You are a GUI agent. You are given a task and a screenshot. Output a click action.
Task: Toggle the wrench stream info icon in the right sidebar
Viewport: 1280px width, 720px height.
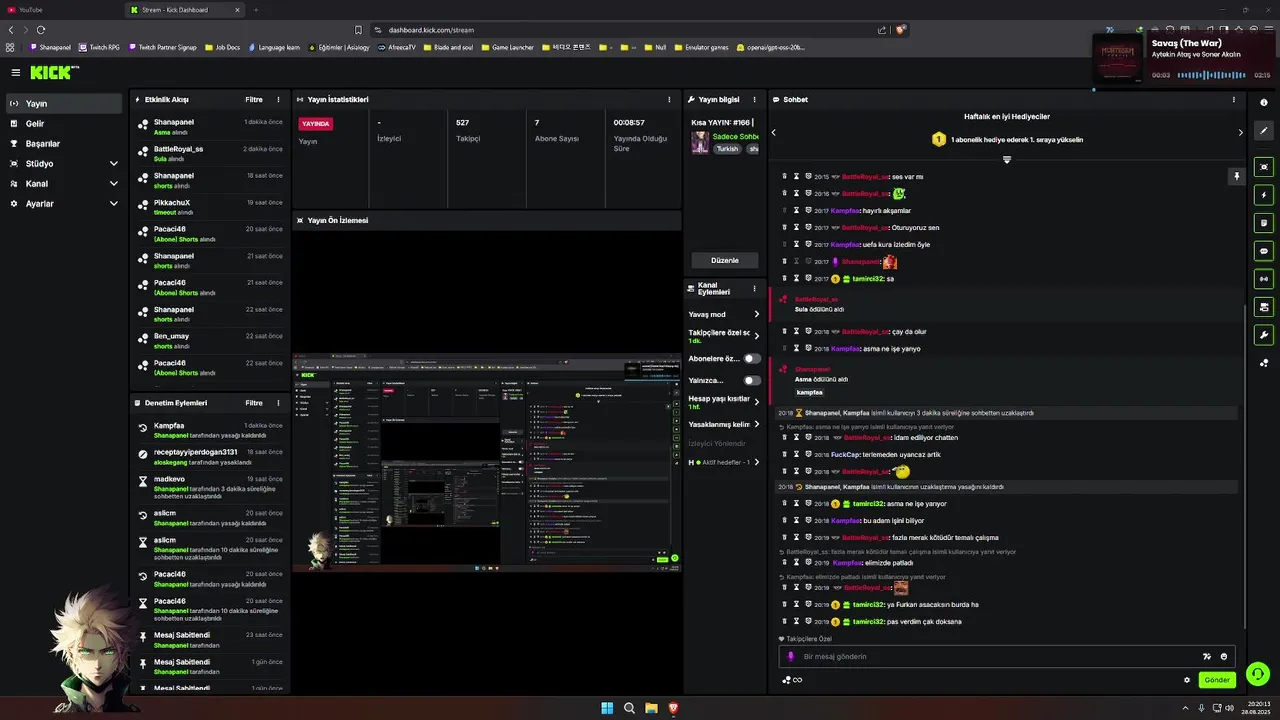coord(1264,335)
